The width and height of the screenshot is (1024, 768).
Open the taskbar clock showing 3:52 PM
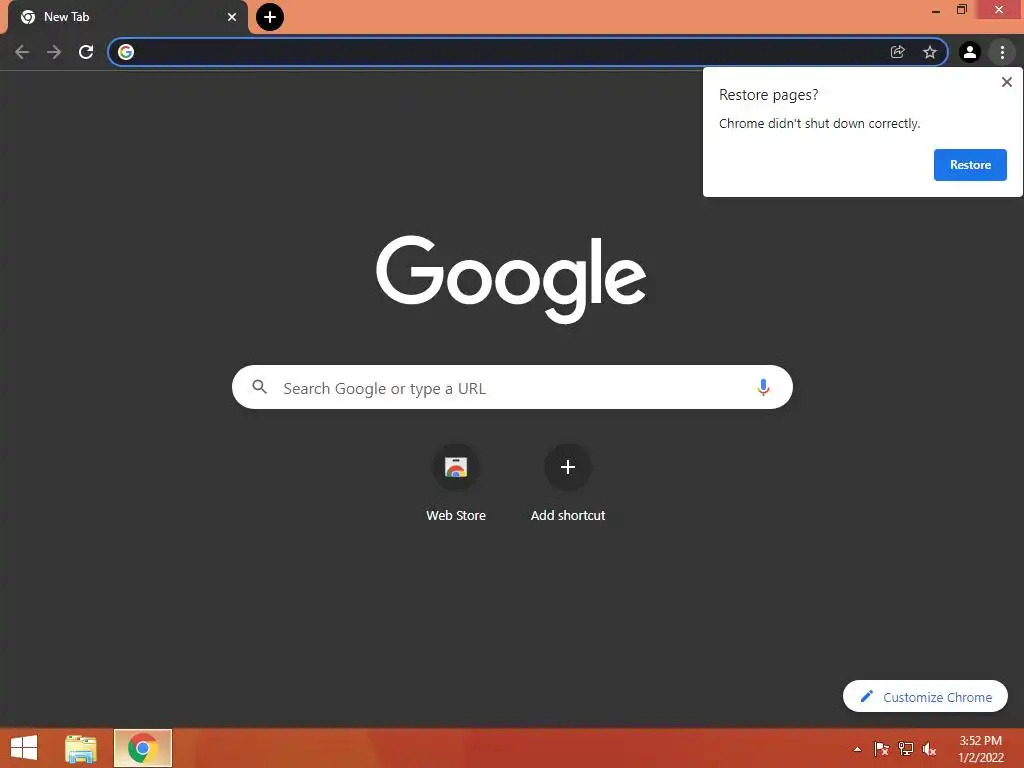pyautogui.click(x=980, y=749)
